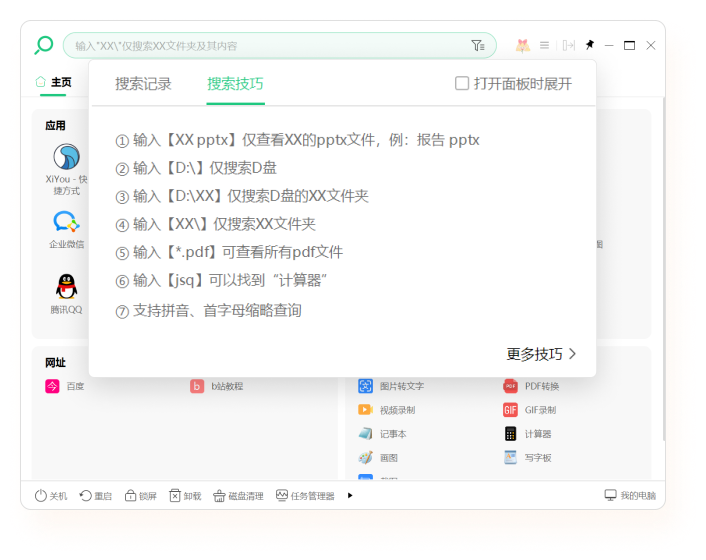Click 卸载 uninstall button
The width and height of the screenshot is (706, 560).
(x=185, y=496)
